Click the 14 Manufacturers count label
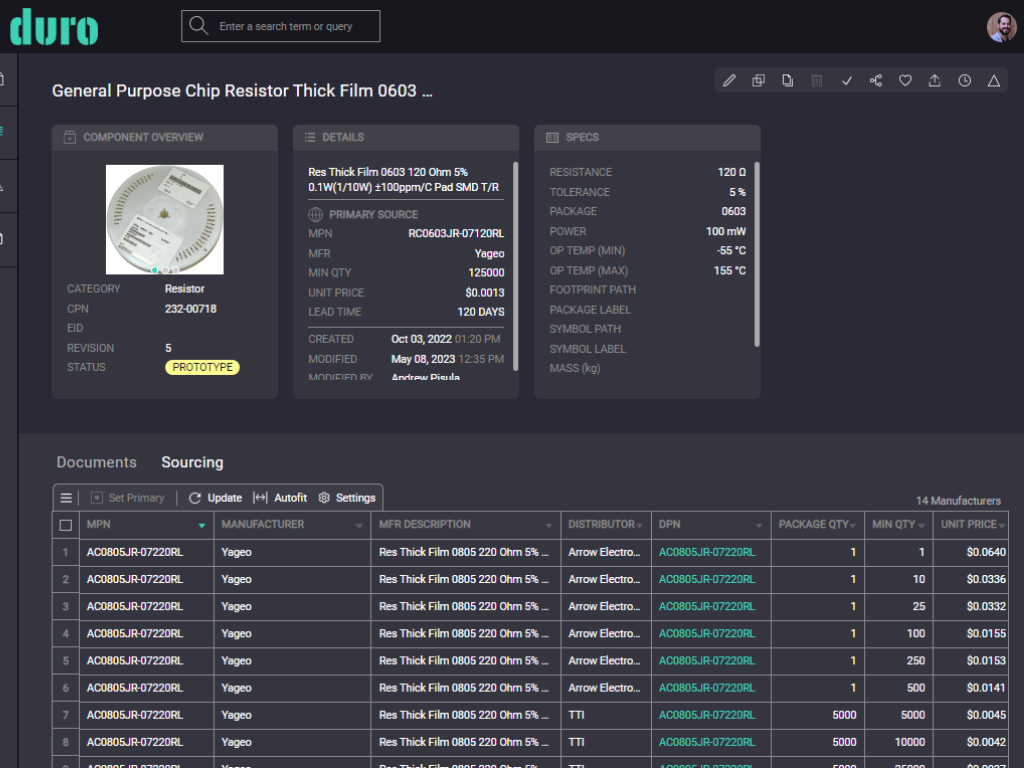The width and height of the screenshot is (1024, 768). pos(958,500)
